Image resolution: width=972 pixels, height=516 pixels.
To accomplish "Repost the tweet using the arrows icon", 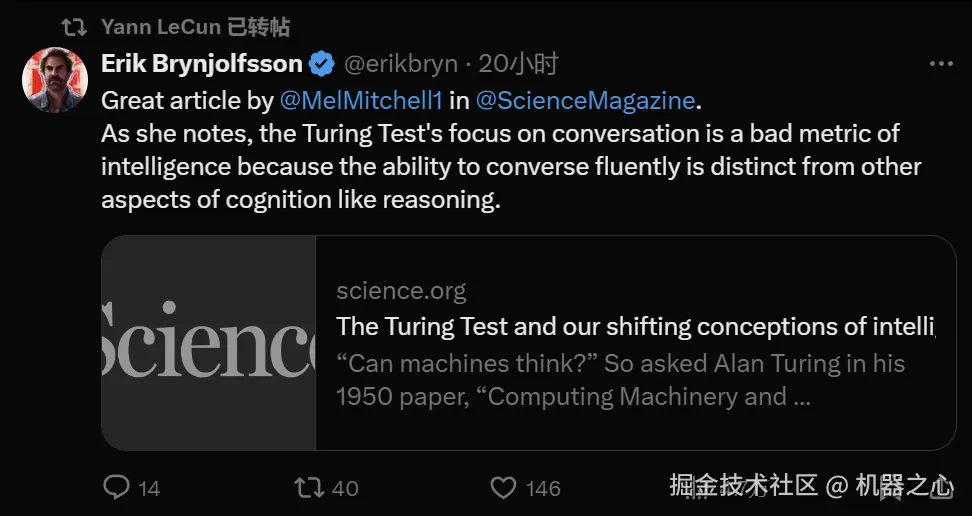I will tap(309, 487).
